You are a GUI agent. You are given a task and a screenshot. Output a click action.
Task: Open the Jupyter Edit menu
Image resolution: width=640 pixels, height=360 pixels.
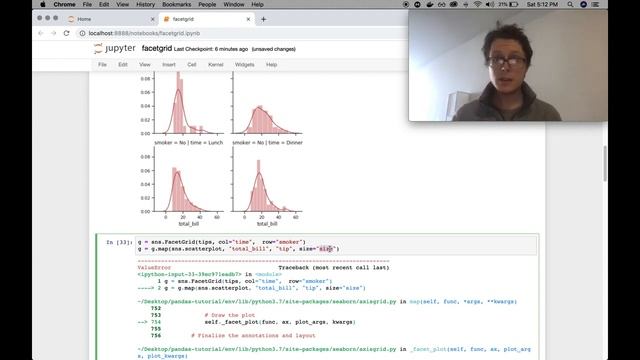(x=123, y=64)
